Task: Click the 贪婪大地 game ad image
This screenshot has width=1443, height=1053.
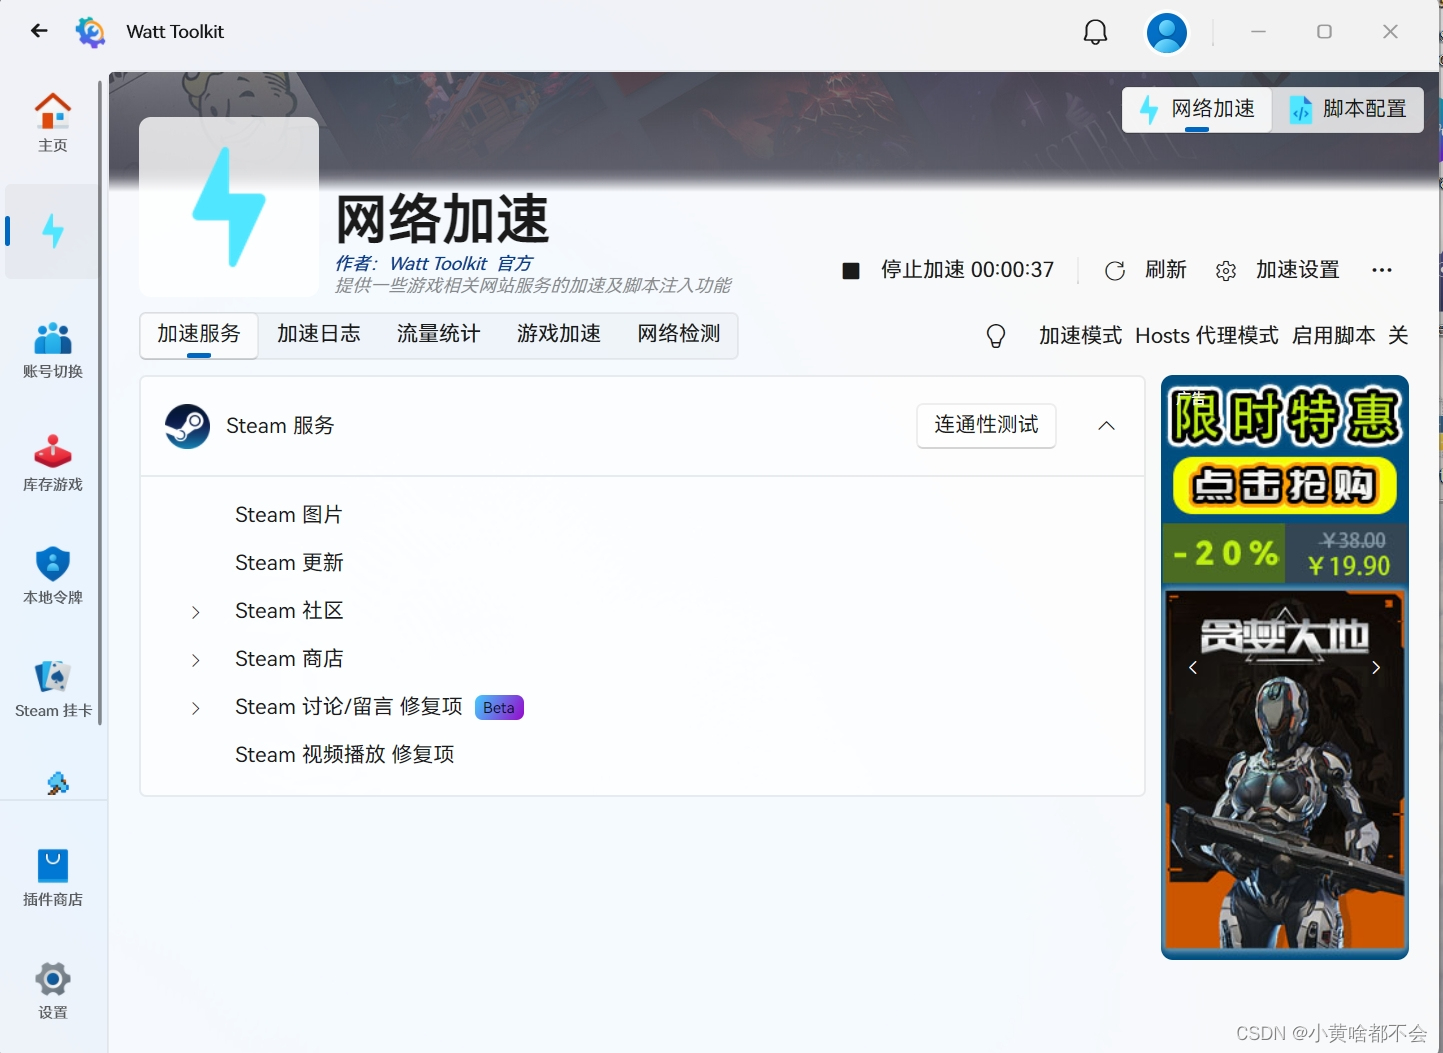Action: 1285,769
